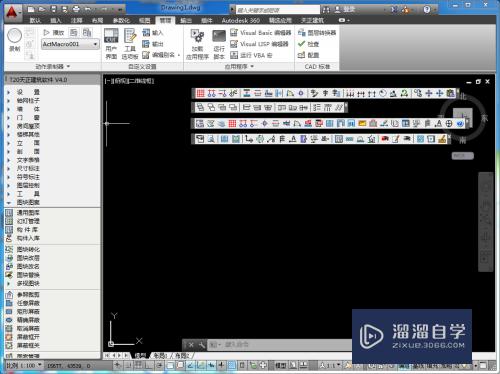500x374 pixels.
Task: Click the CAD standards configure (配置) button
Action: pos(308,55)
